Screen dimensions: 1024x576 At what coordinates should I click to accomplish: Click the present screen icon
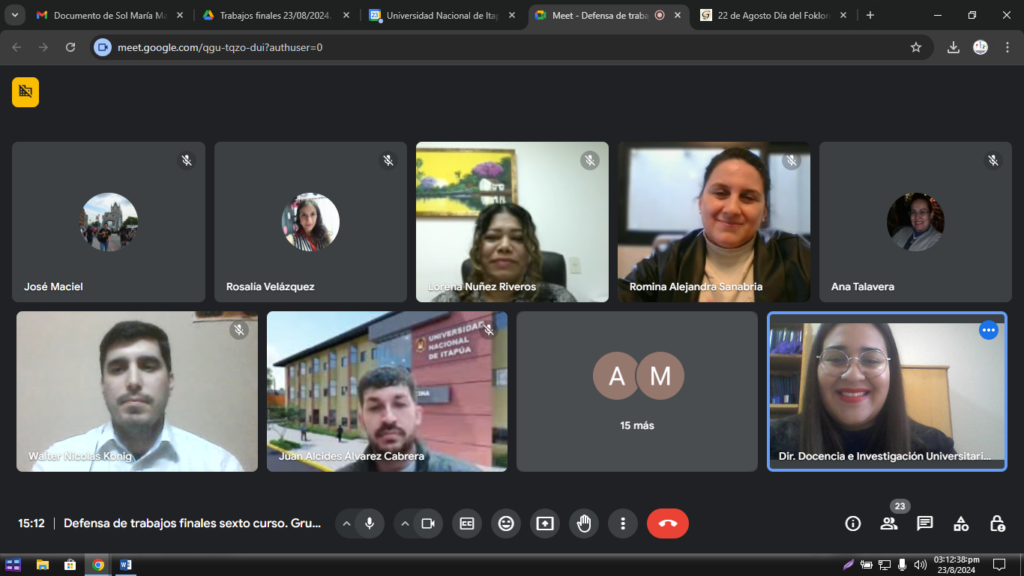click(545, 523)
